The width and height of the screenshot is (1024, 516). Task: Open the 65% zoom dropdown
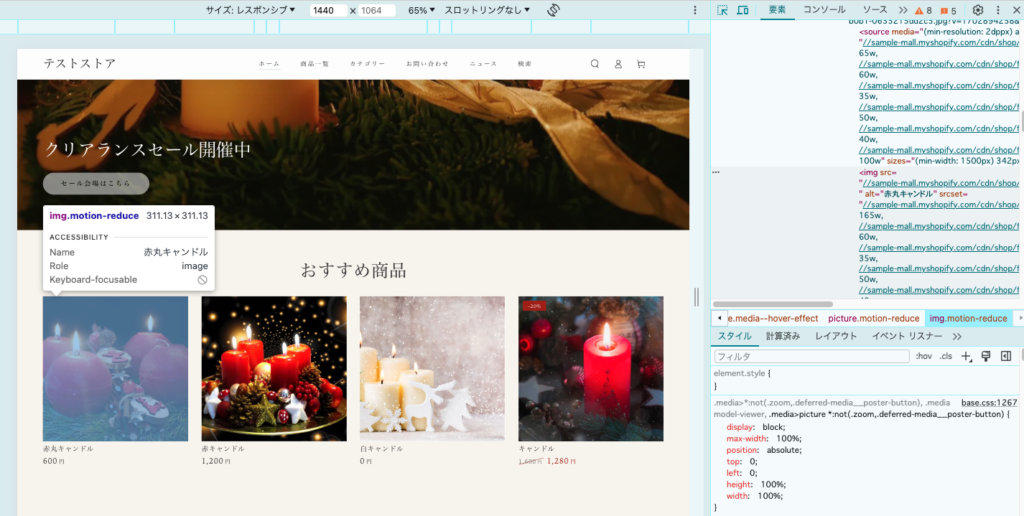click(423, 10)
